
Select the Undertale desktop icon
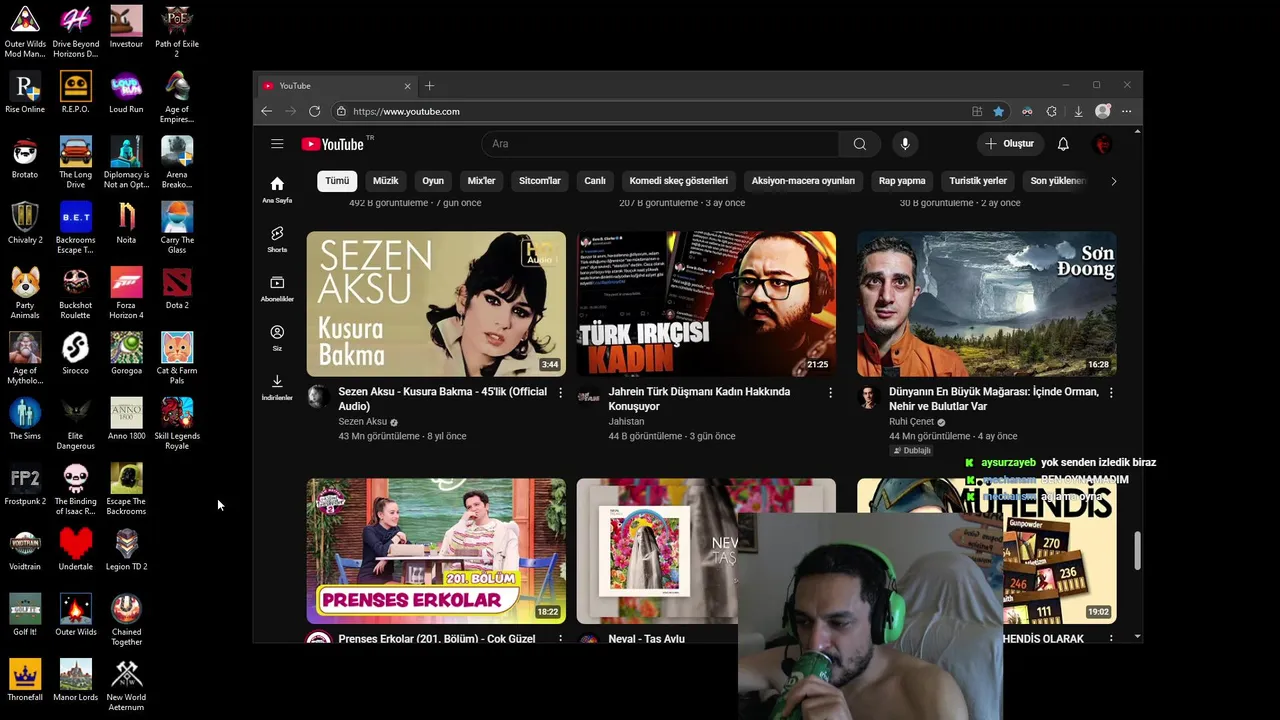pyautogui.click(x=75, y=549)
